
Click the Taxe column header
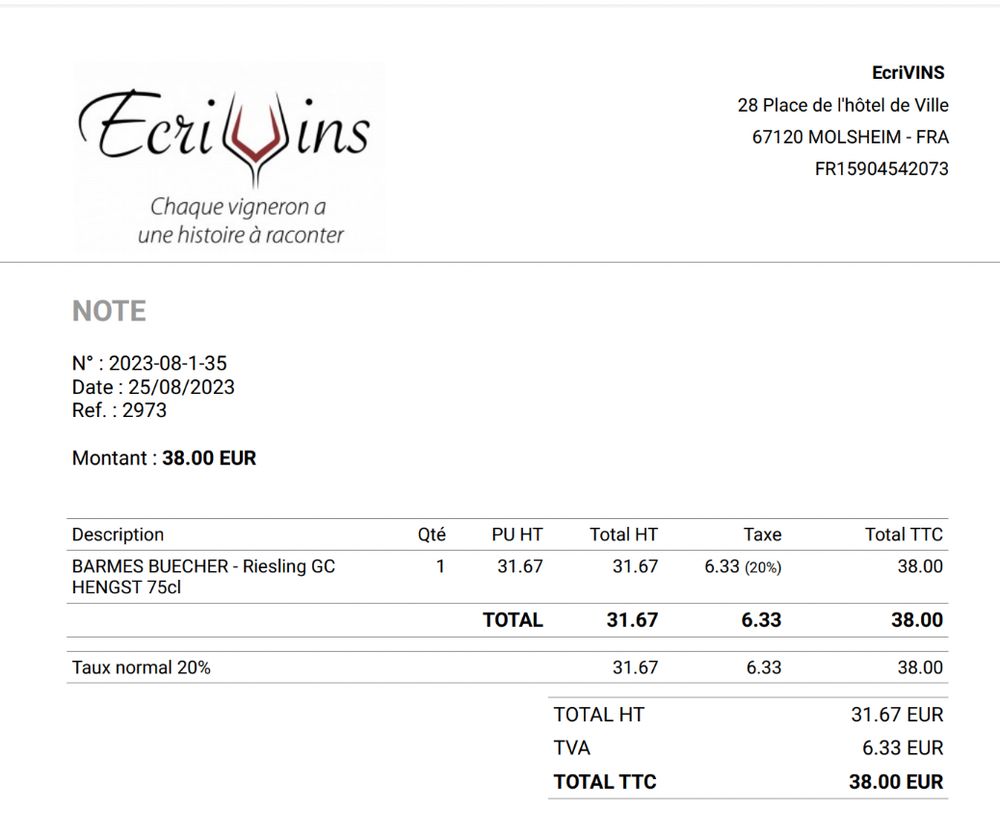(762, 534)
